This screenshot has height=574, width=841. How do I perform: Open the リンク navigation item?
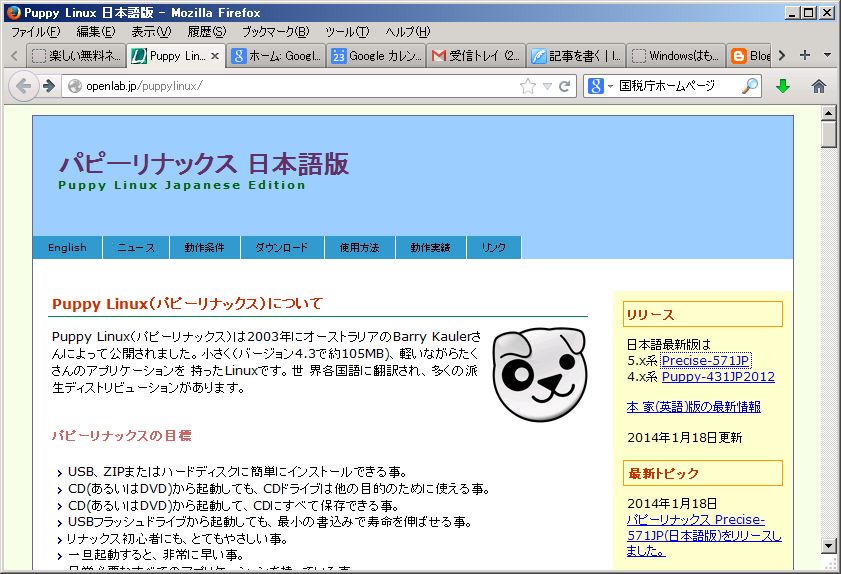click(493, 247)
